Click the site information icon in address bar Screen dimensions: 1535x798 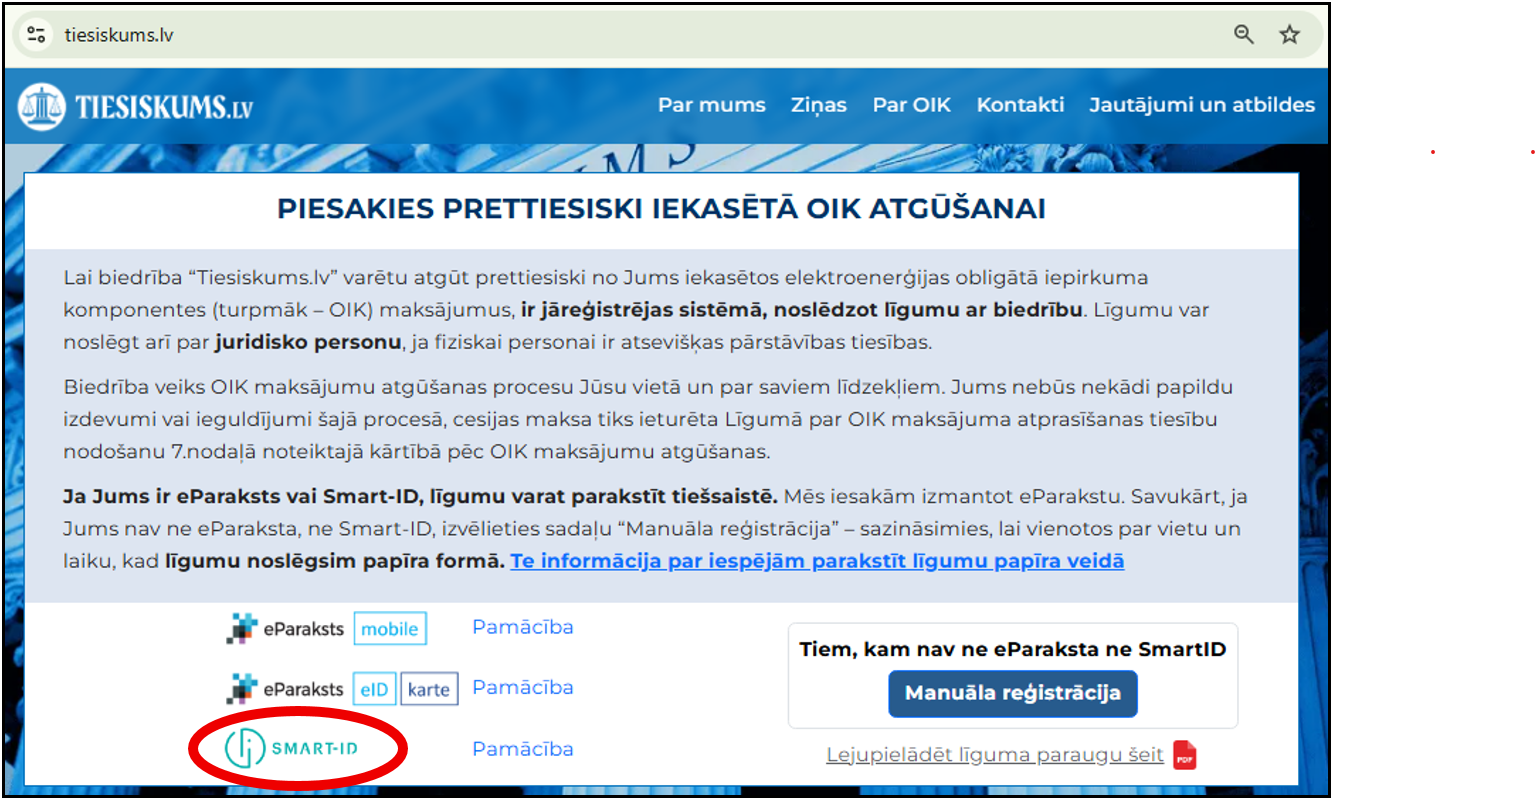click(37, 35)
